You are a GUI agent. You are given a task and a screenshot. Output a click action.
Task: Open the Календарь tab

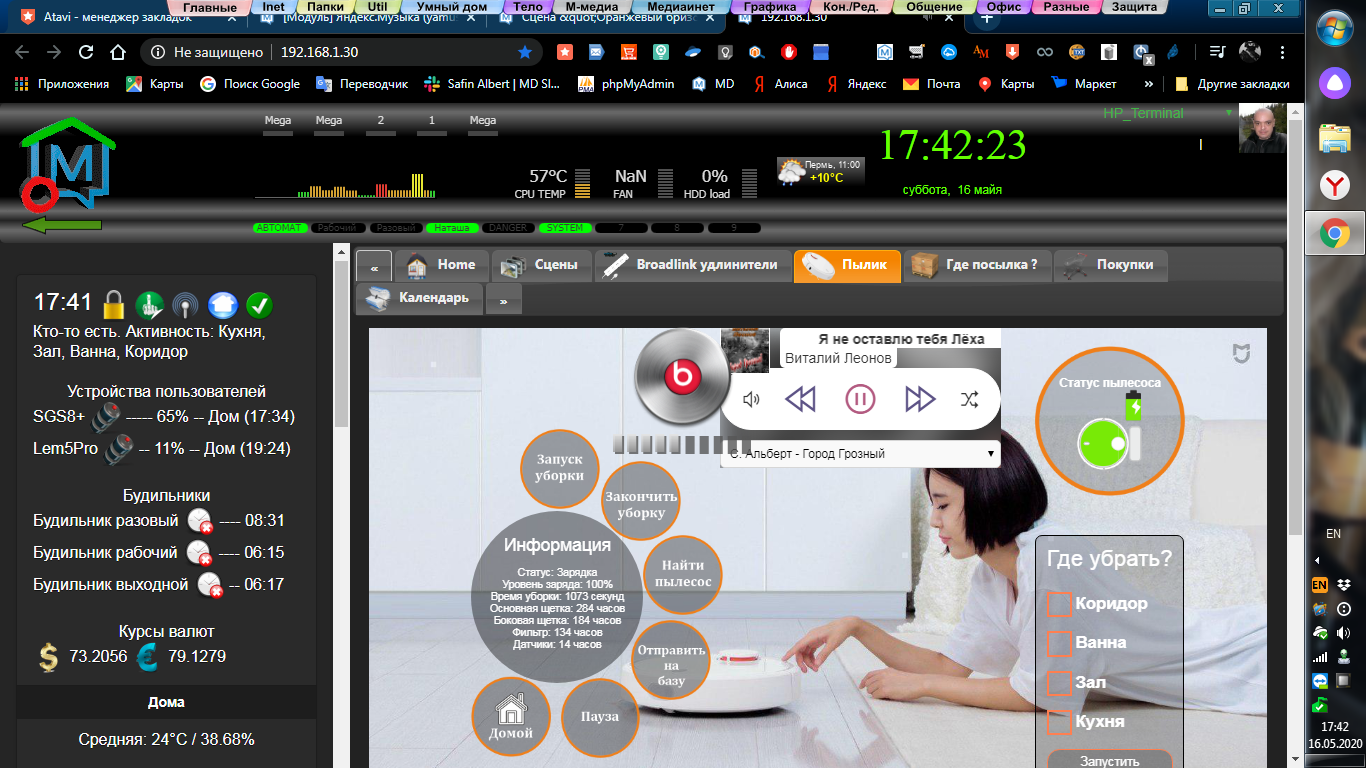[x=420, y=298]
